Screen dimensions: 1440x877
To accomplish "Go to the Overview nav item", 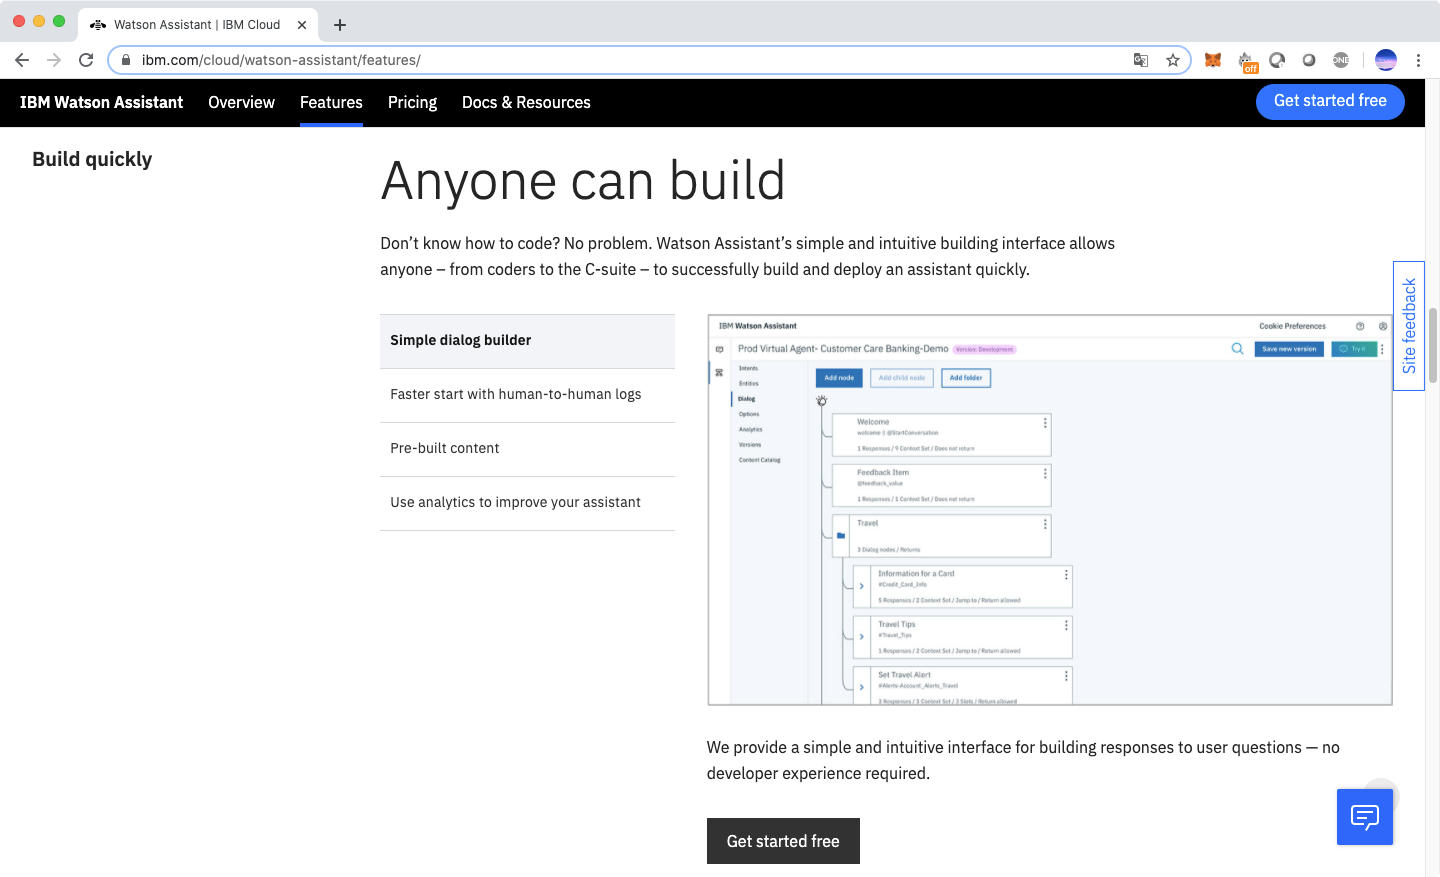I will (241, 102).
